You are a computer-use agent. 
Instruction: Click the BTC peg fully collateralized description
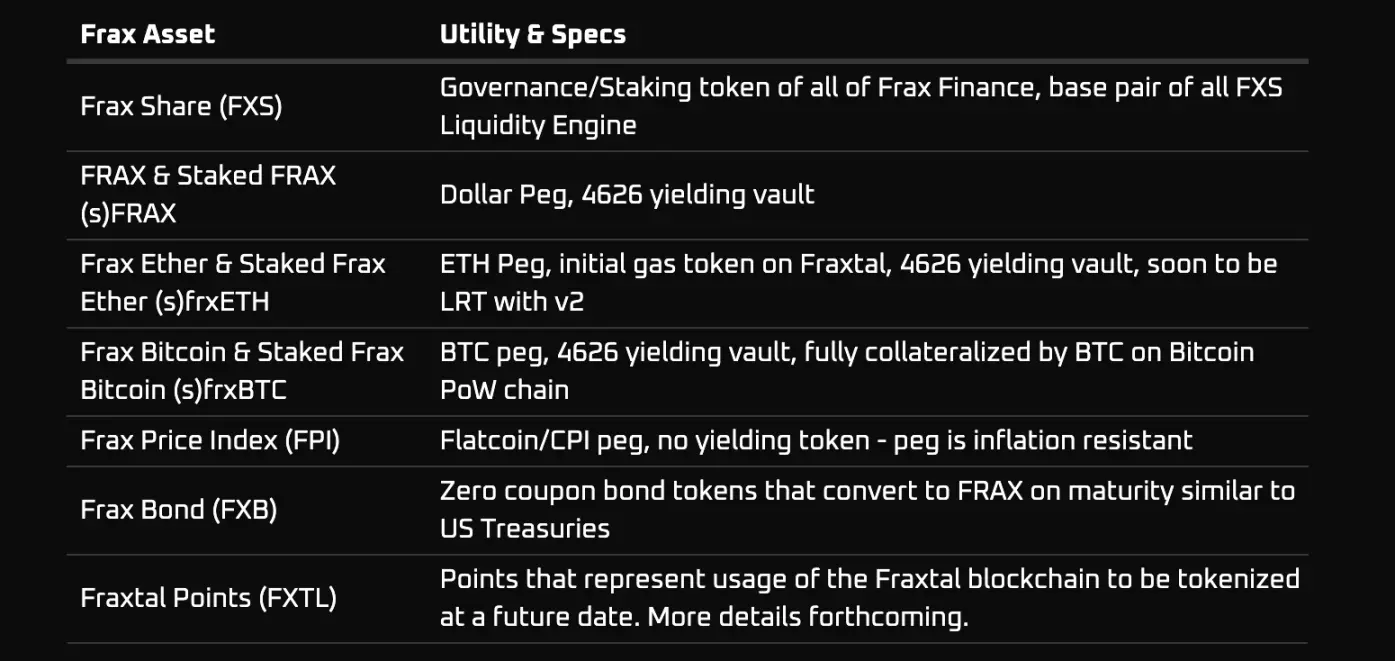[x=846, y=353]
